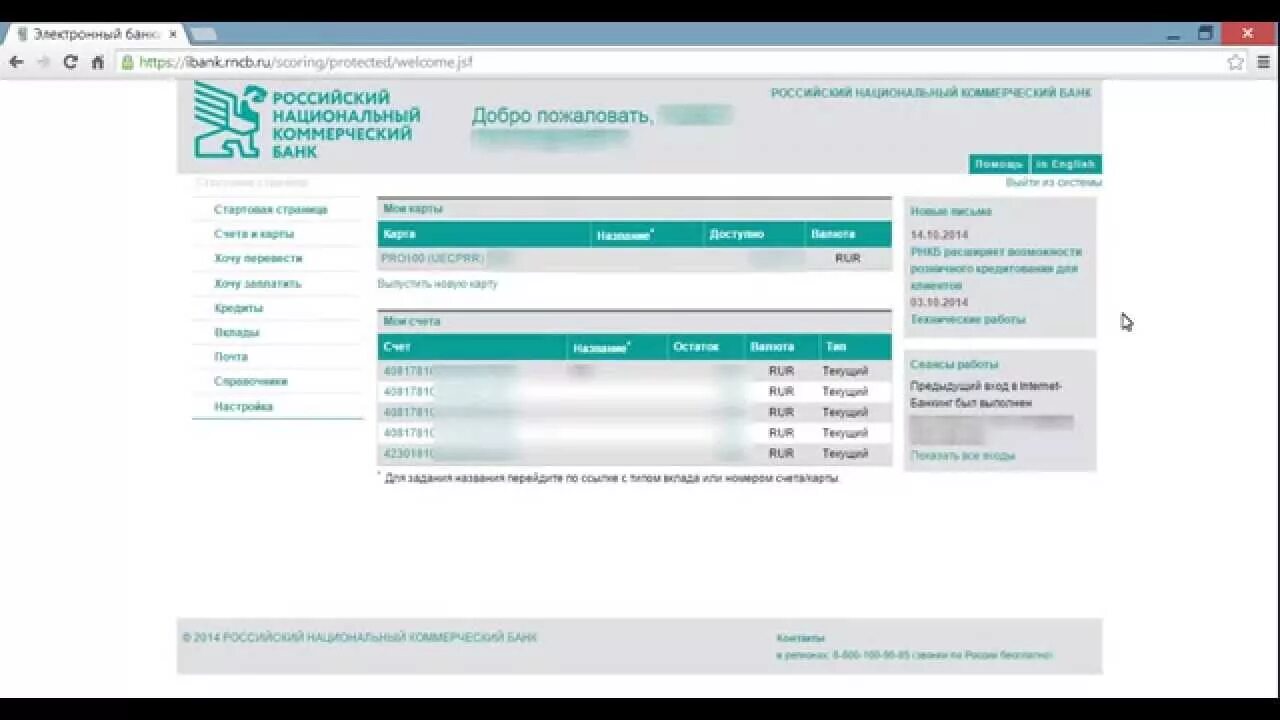This screenshot has height=720, width=1280.
Task: Bookmark page with the star icon
Action: pyautogui.click(x=1236, y=62)
